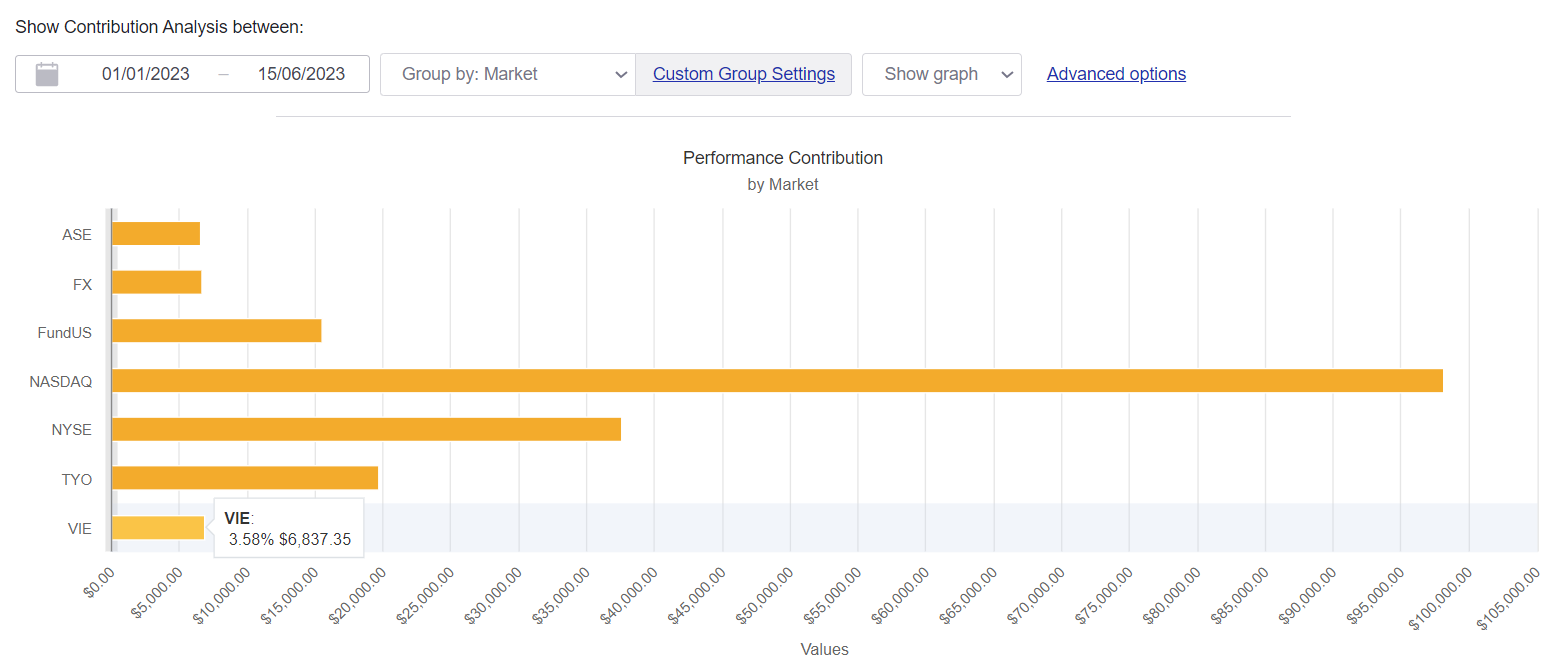This screenshot has width=1566, height=668.
Task: Click the chevron on Group by: Market
Action: tap(623, 74)
